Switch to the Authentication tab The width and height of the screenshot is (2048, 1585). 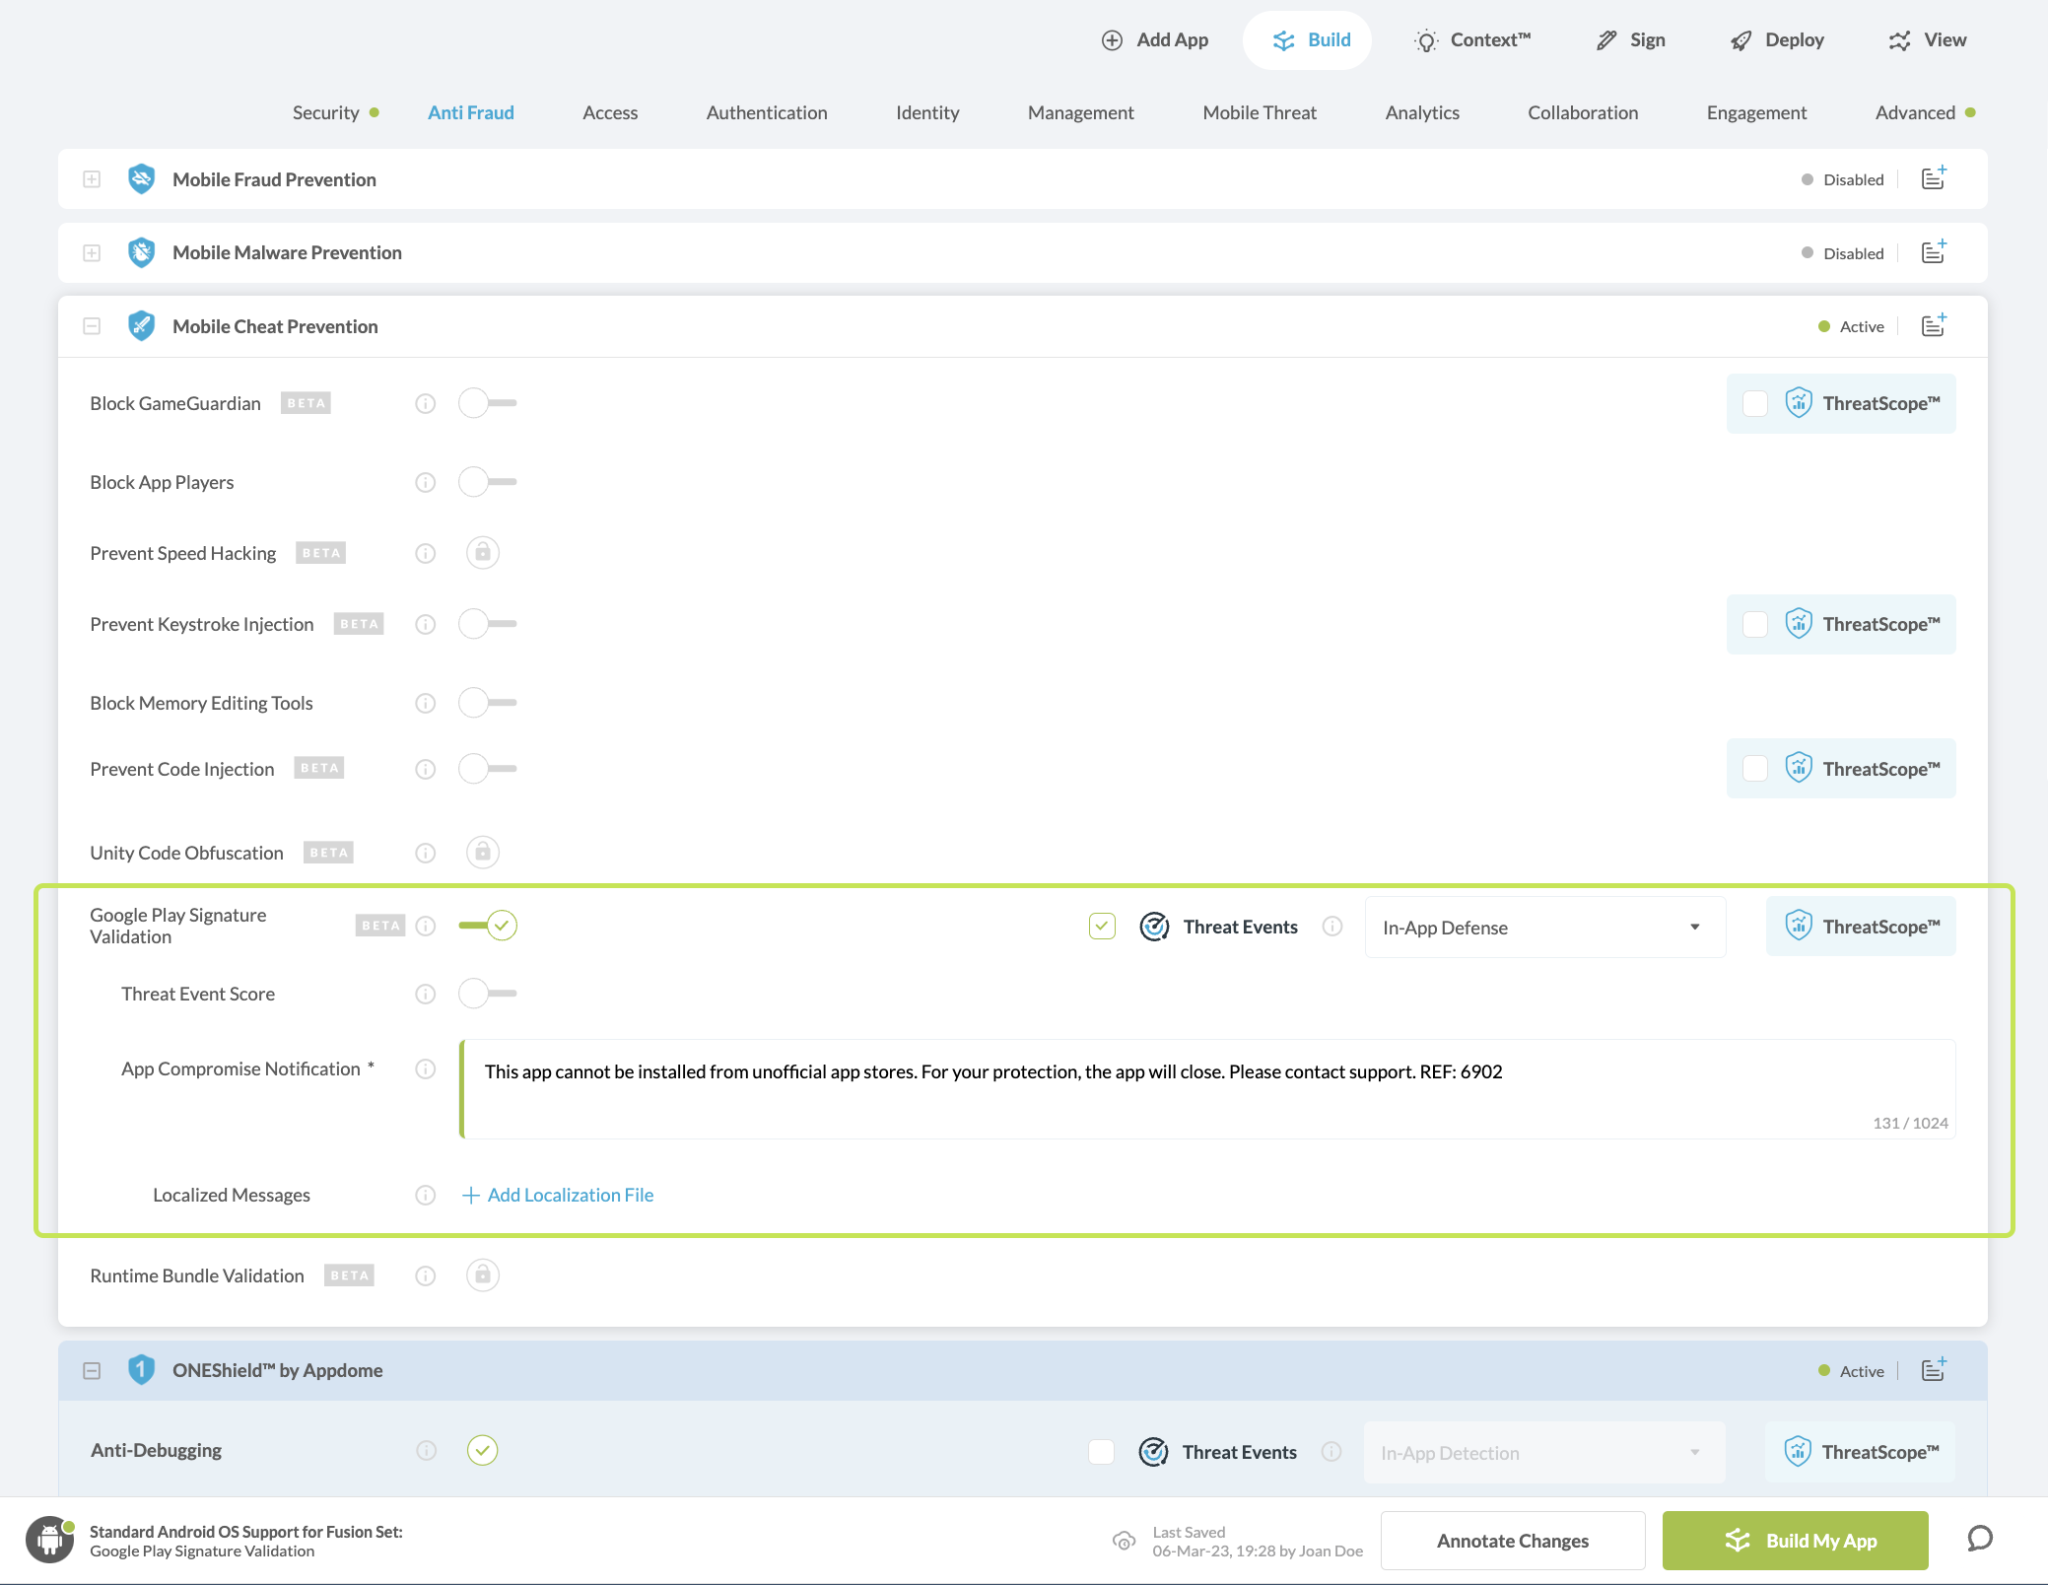766,113
